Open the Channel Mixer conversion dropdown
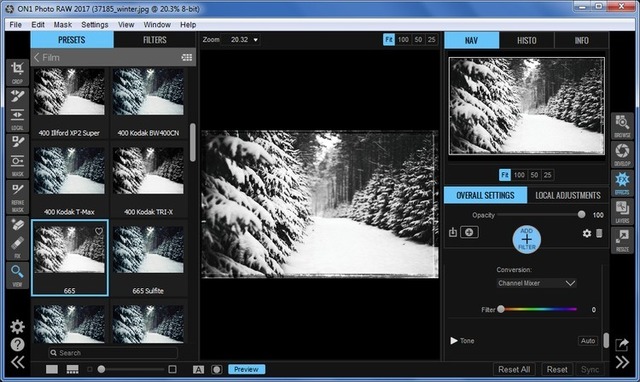This screenshot has width=640, height=382. pos(536,283)
